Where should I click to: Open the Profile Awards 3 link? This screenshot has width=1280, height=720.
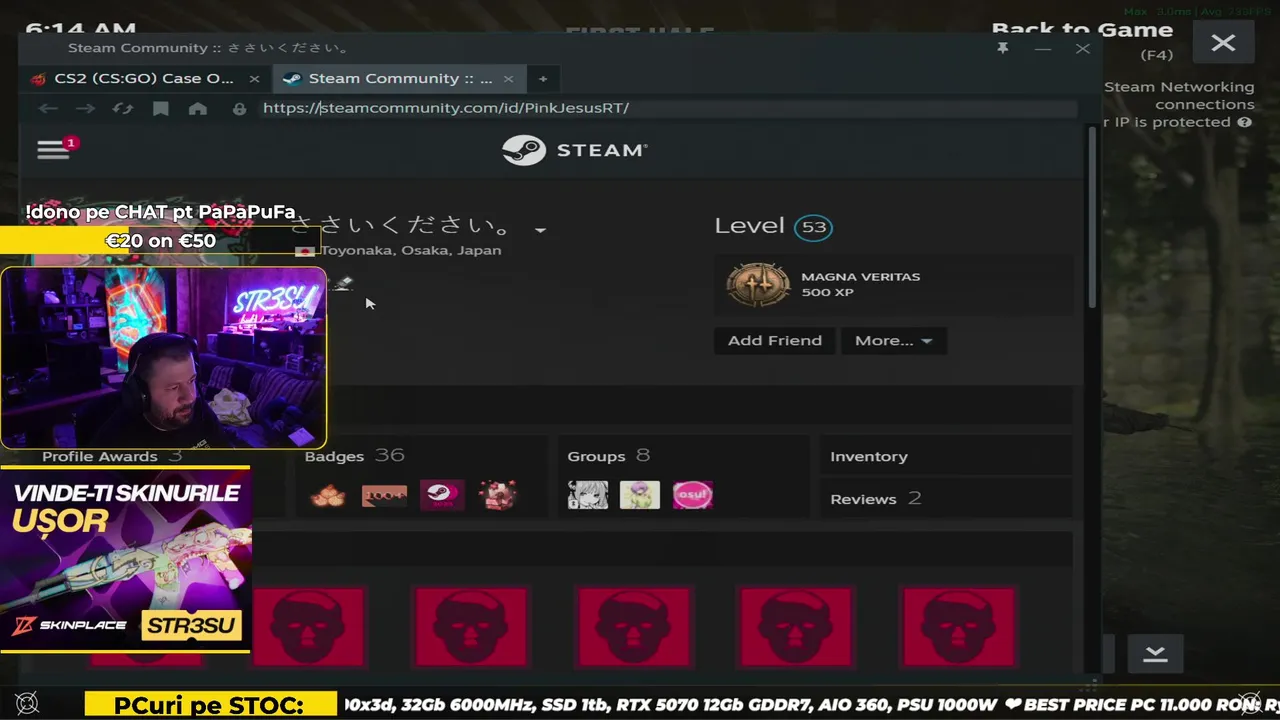pos(112,456)
